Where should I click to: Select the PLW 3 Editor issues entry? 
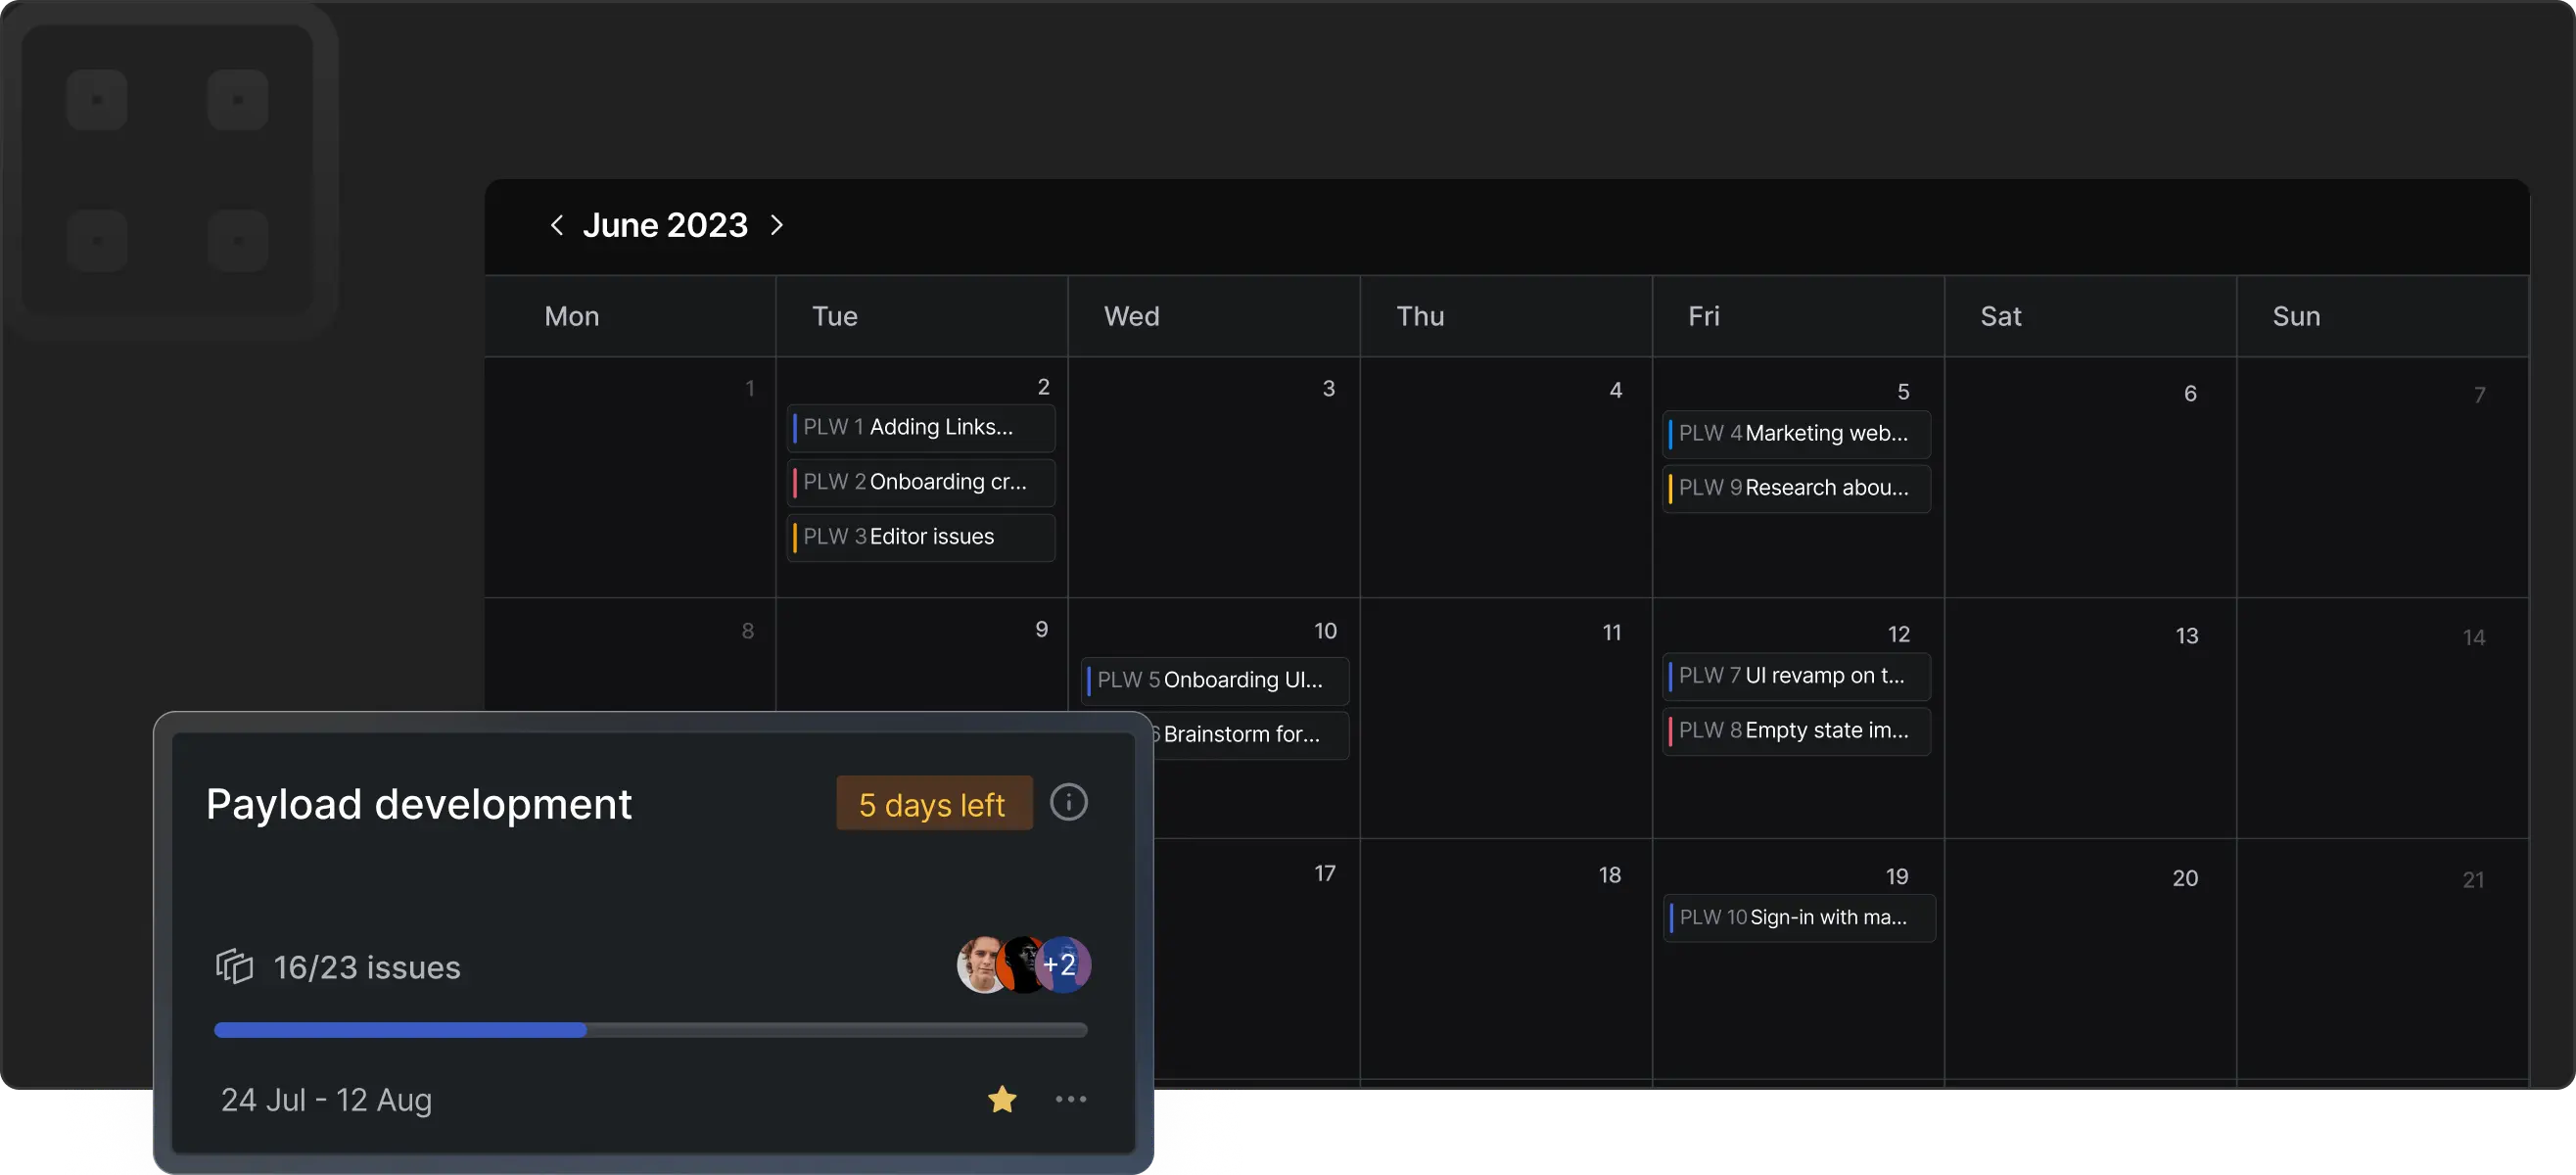[920, 537]
